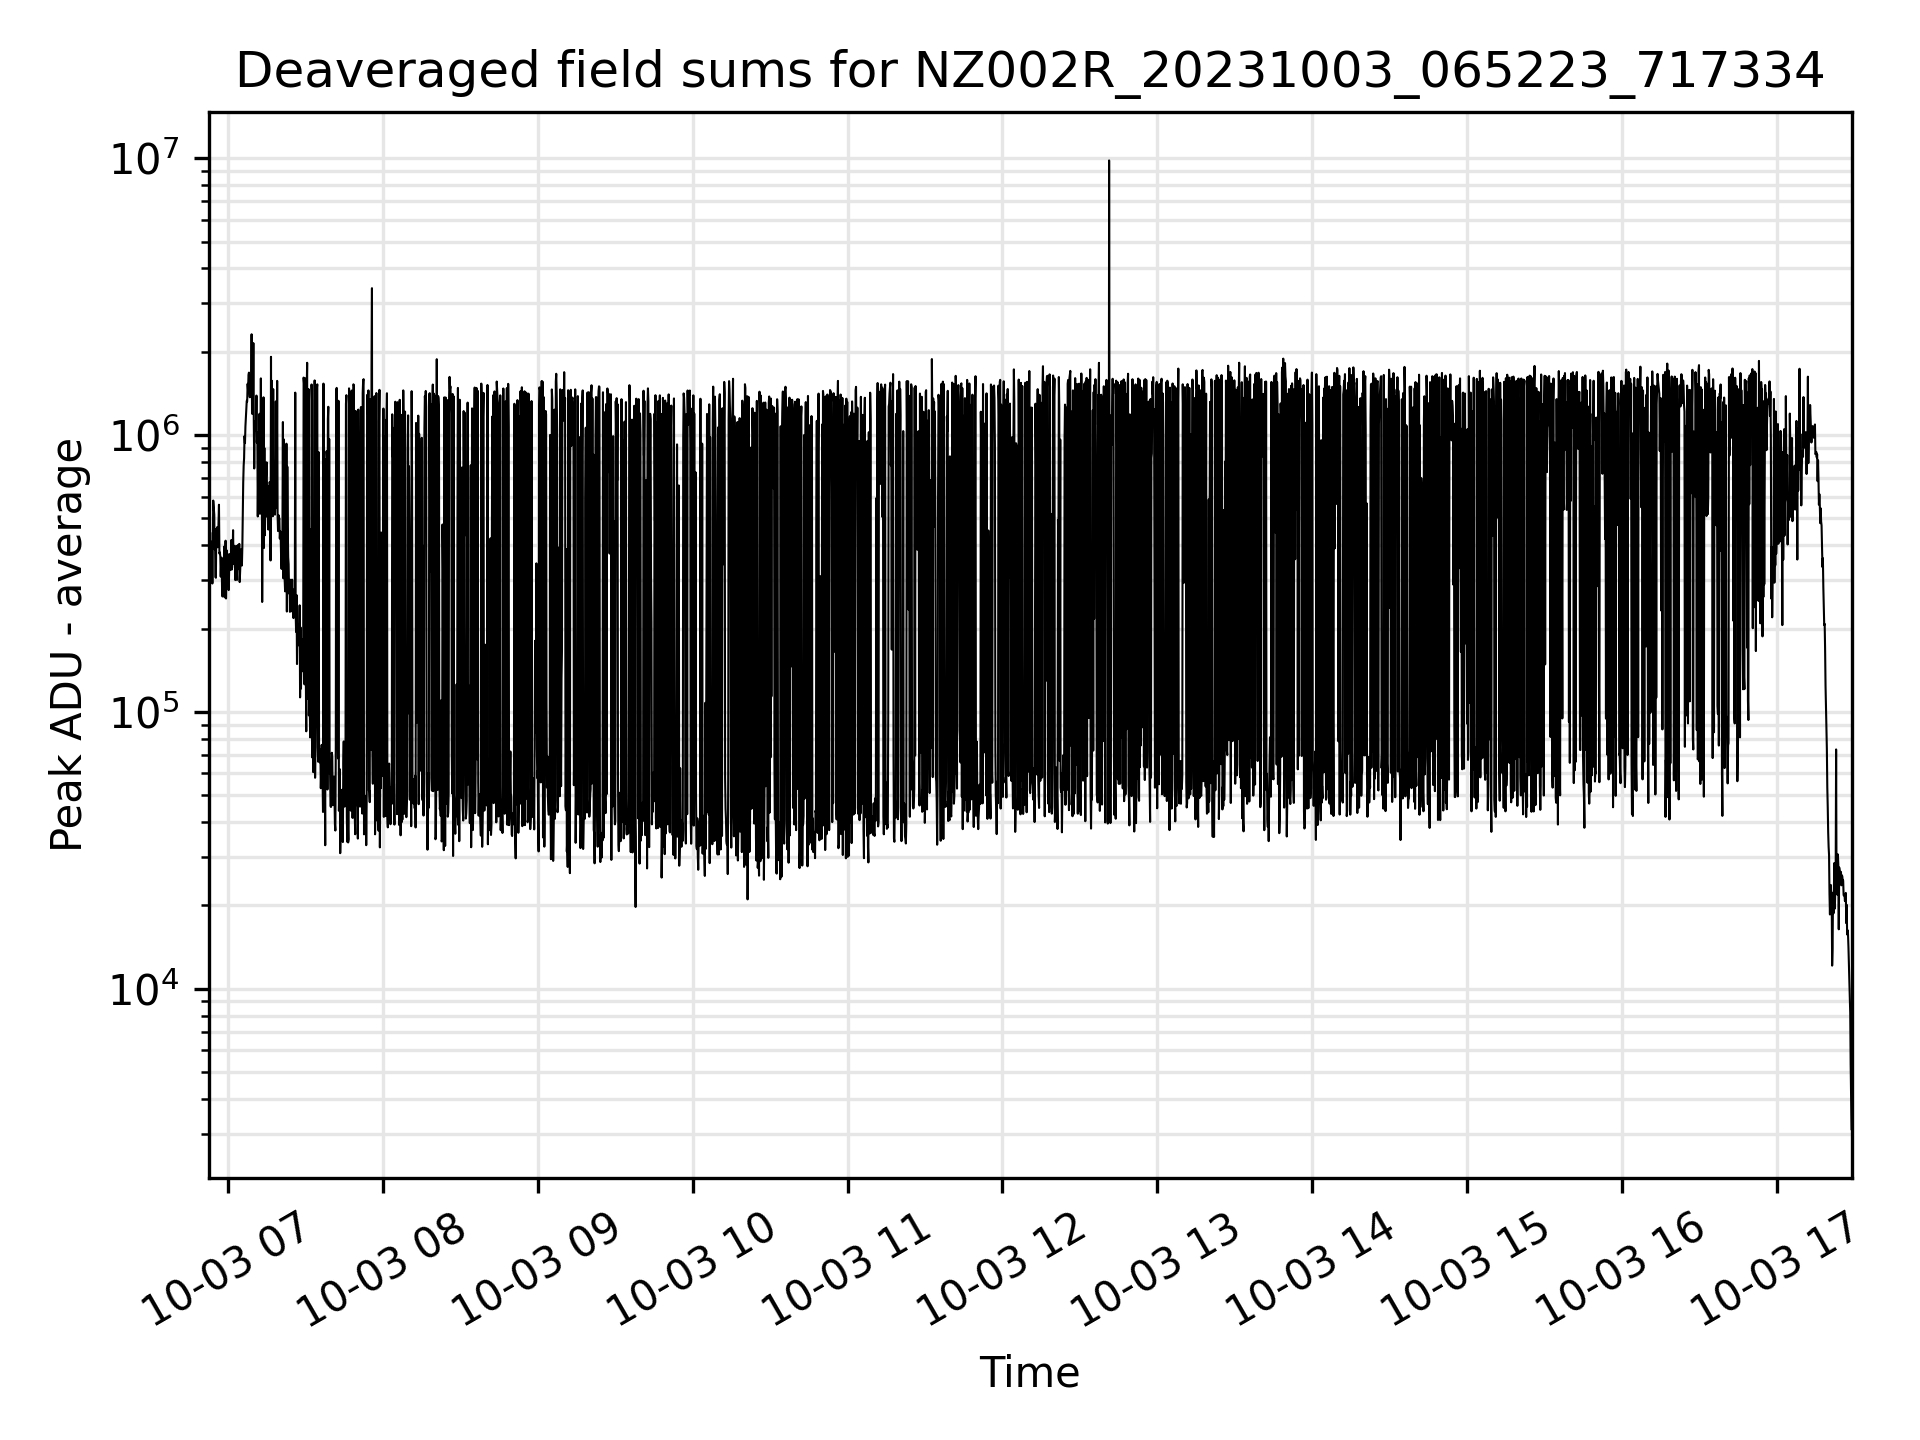Click the '10-03 13' time tick label
Screen dimensions: 1920x1440
[x=1155, y=1268]
